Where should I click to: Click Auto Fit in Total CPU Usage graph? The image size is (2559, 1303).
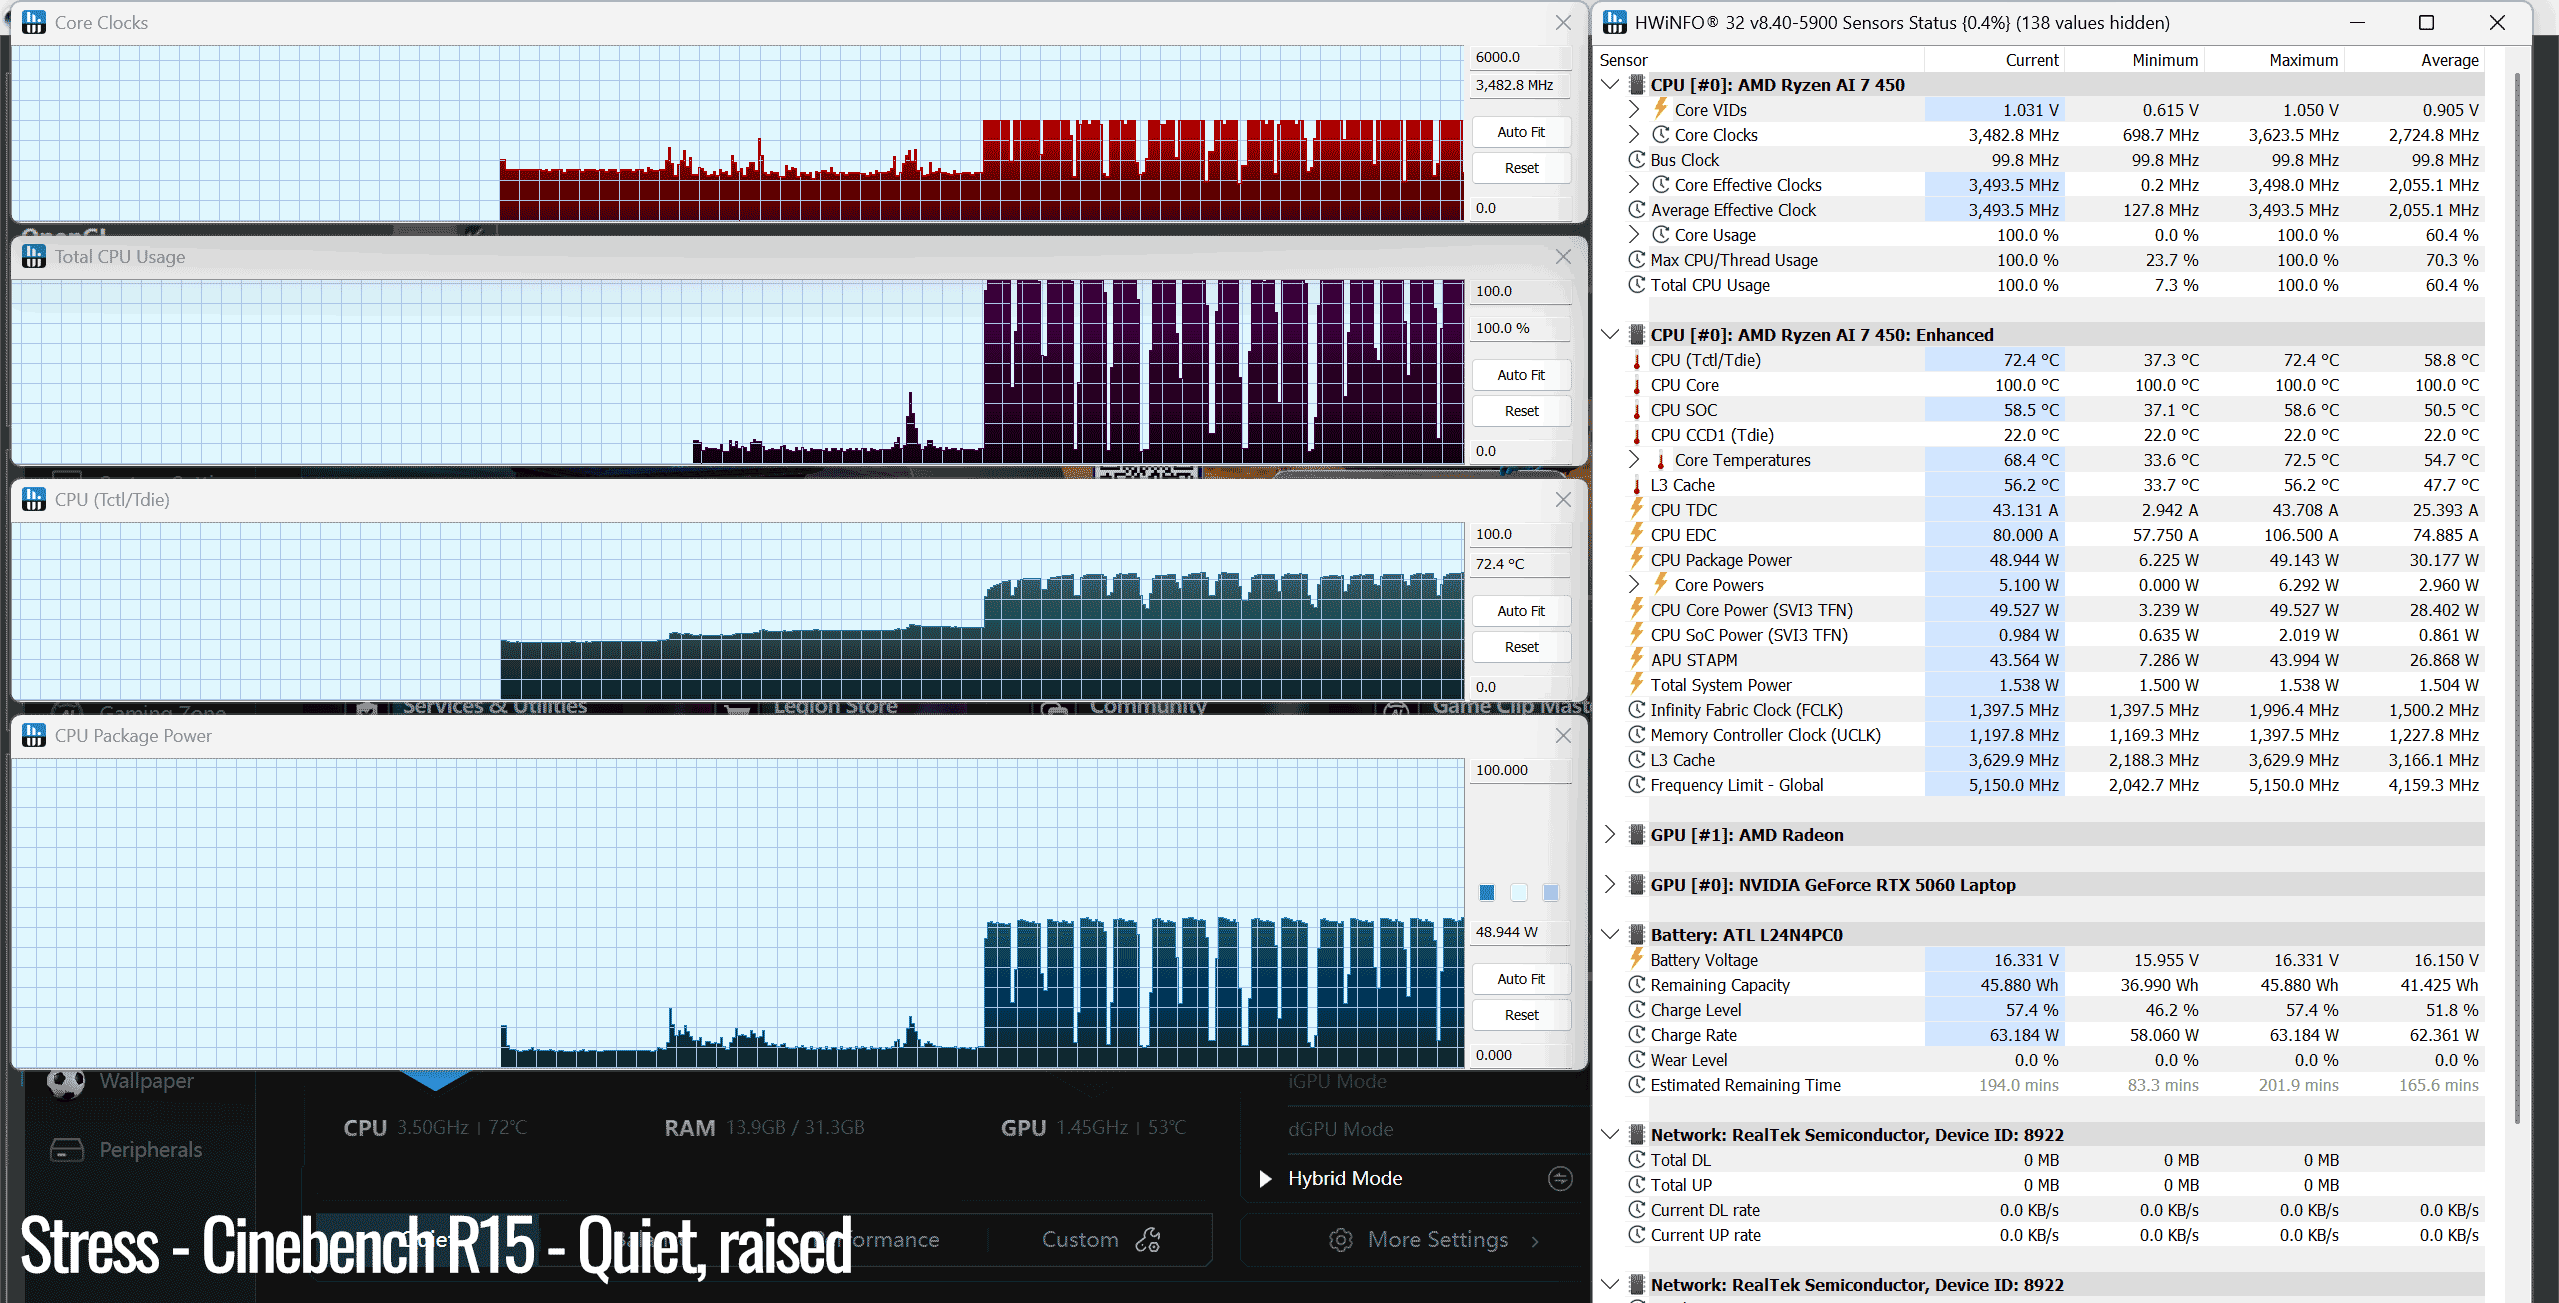[x=1520, y=375]
